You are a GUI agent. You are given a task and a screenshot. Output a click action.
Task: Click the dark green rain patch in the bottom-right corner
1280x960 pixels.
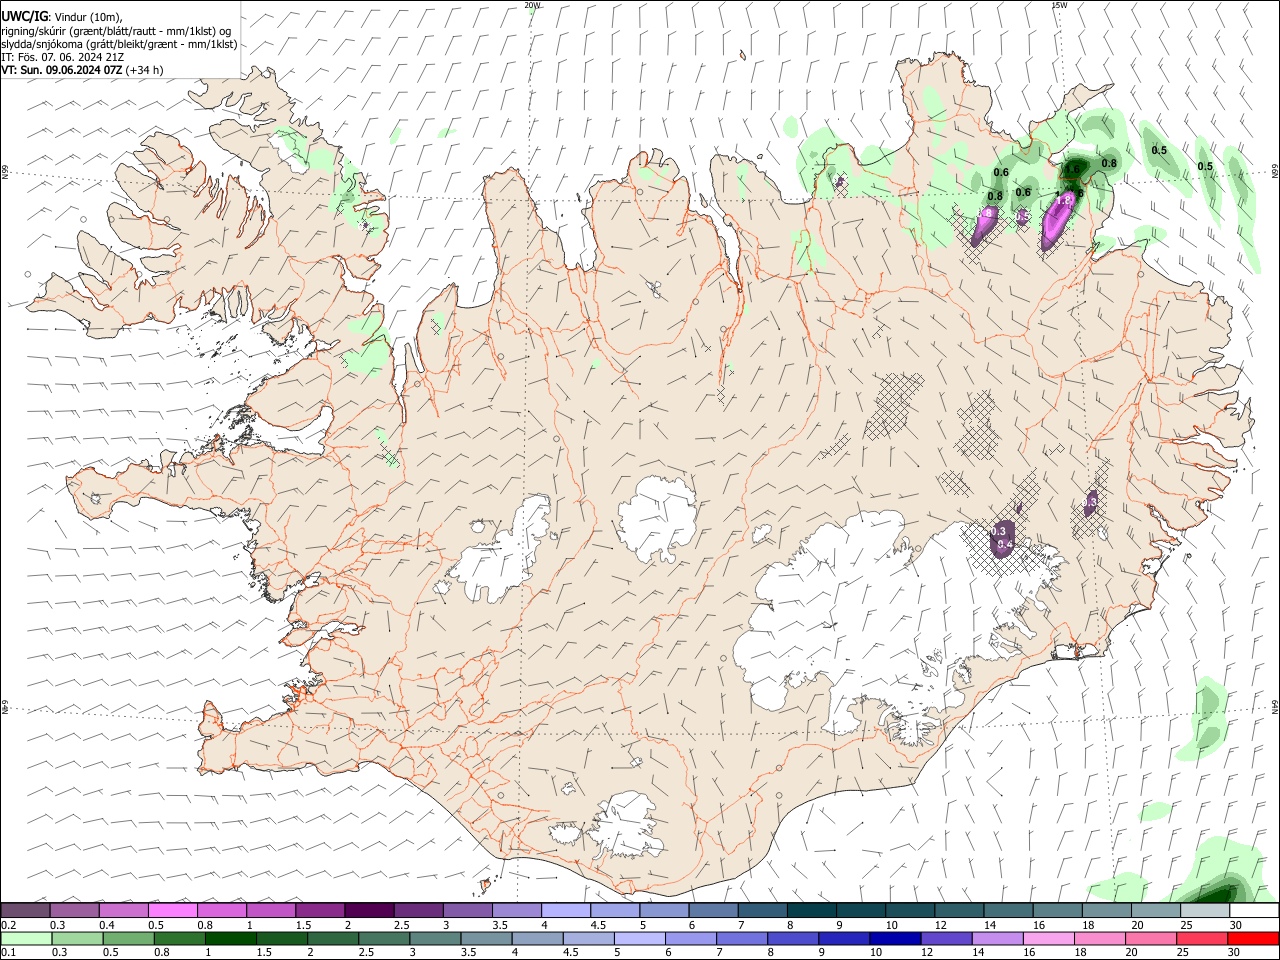click(1218, 890)
